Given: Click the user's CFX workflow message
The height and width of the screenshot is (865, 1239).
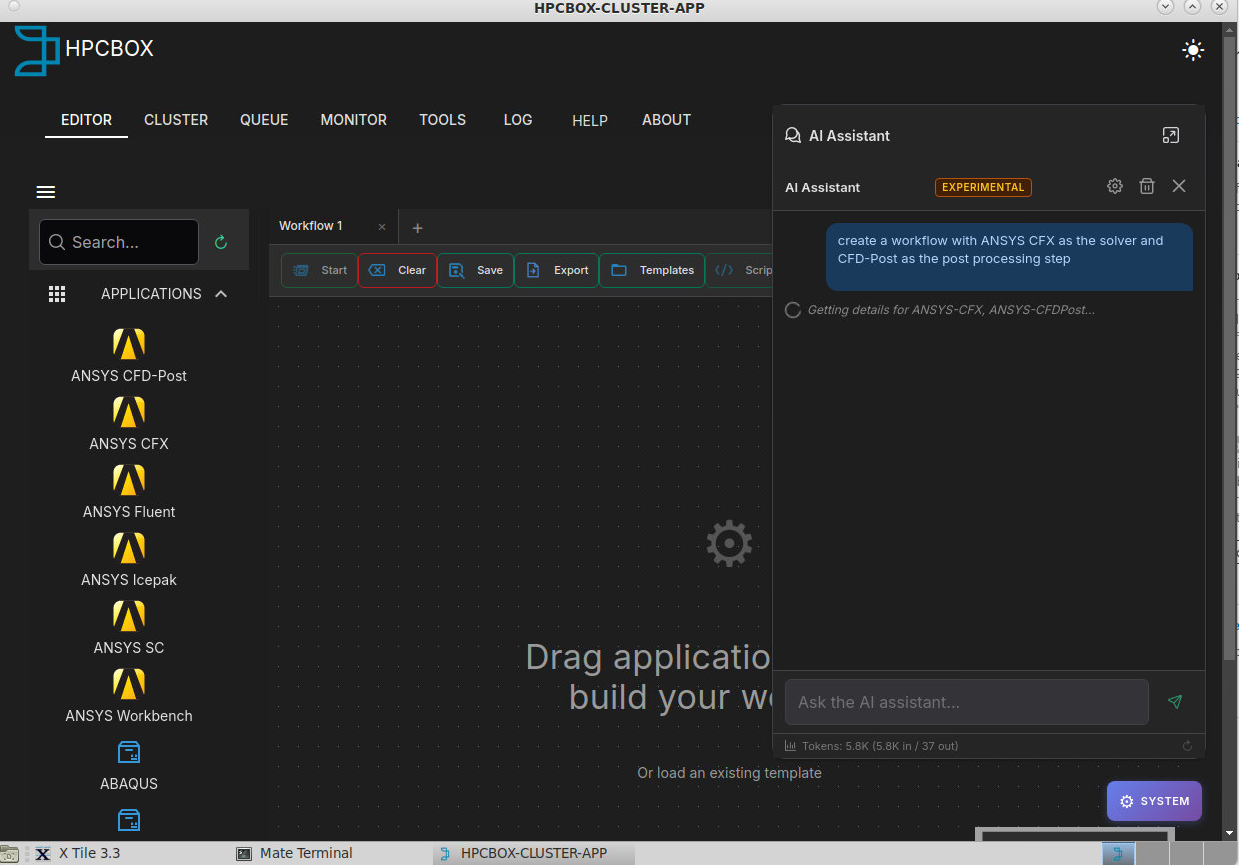Looking at the screenshot, I should pyautogui.click(x=1010, y=257).
